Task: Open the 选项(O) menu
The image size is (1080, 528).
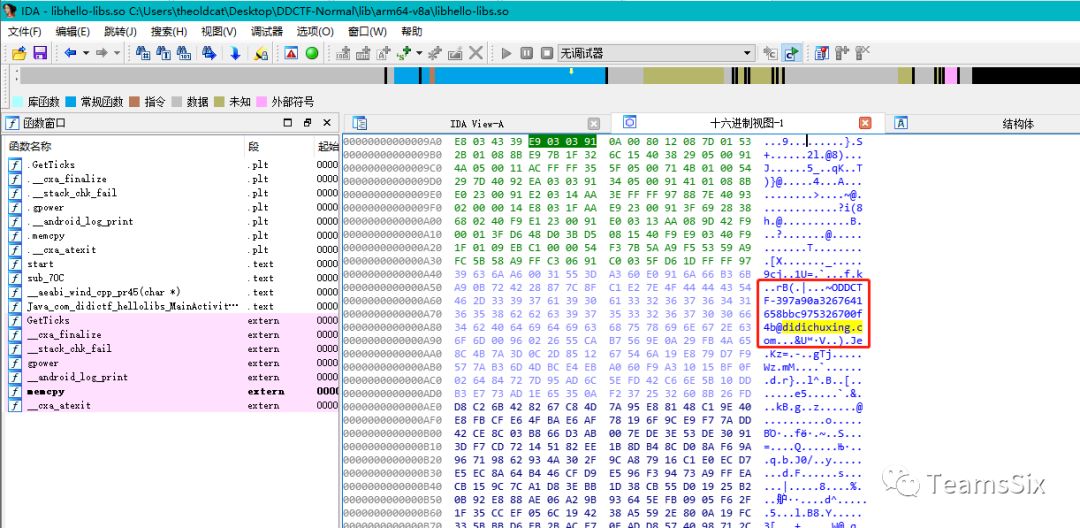Action: (x=315, y=32)
